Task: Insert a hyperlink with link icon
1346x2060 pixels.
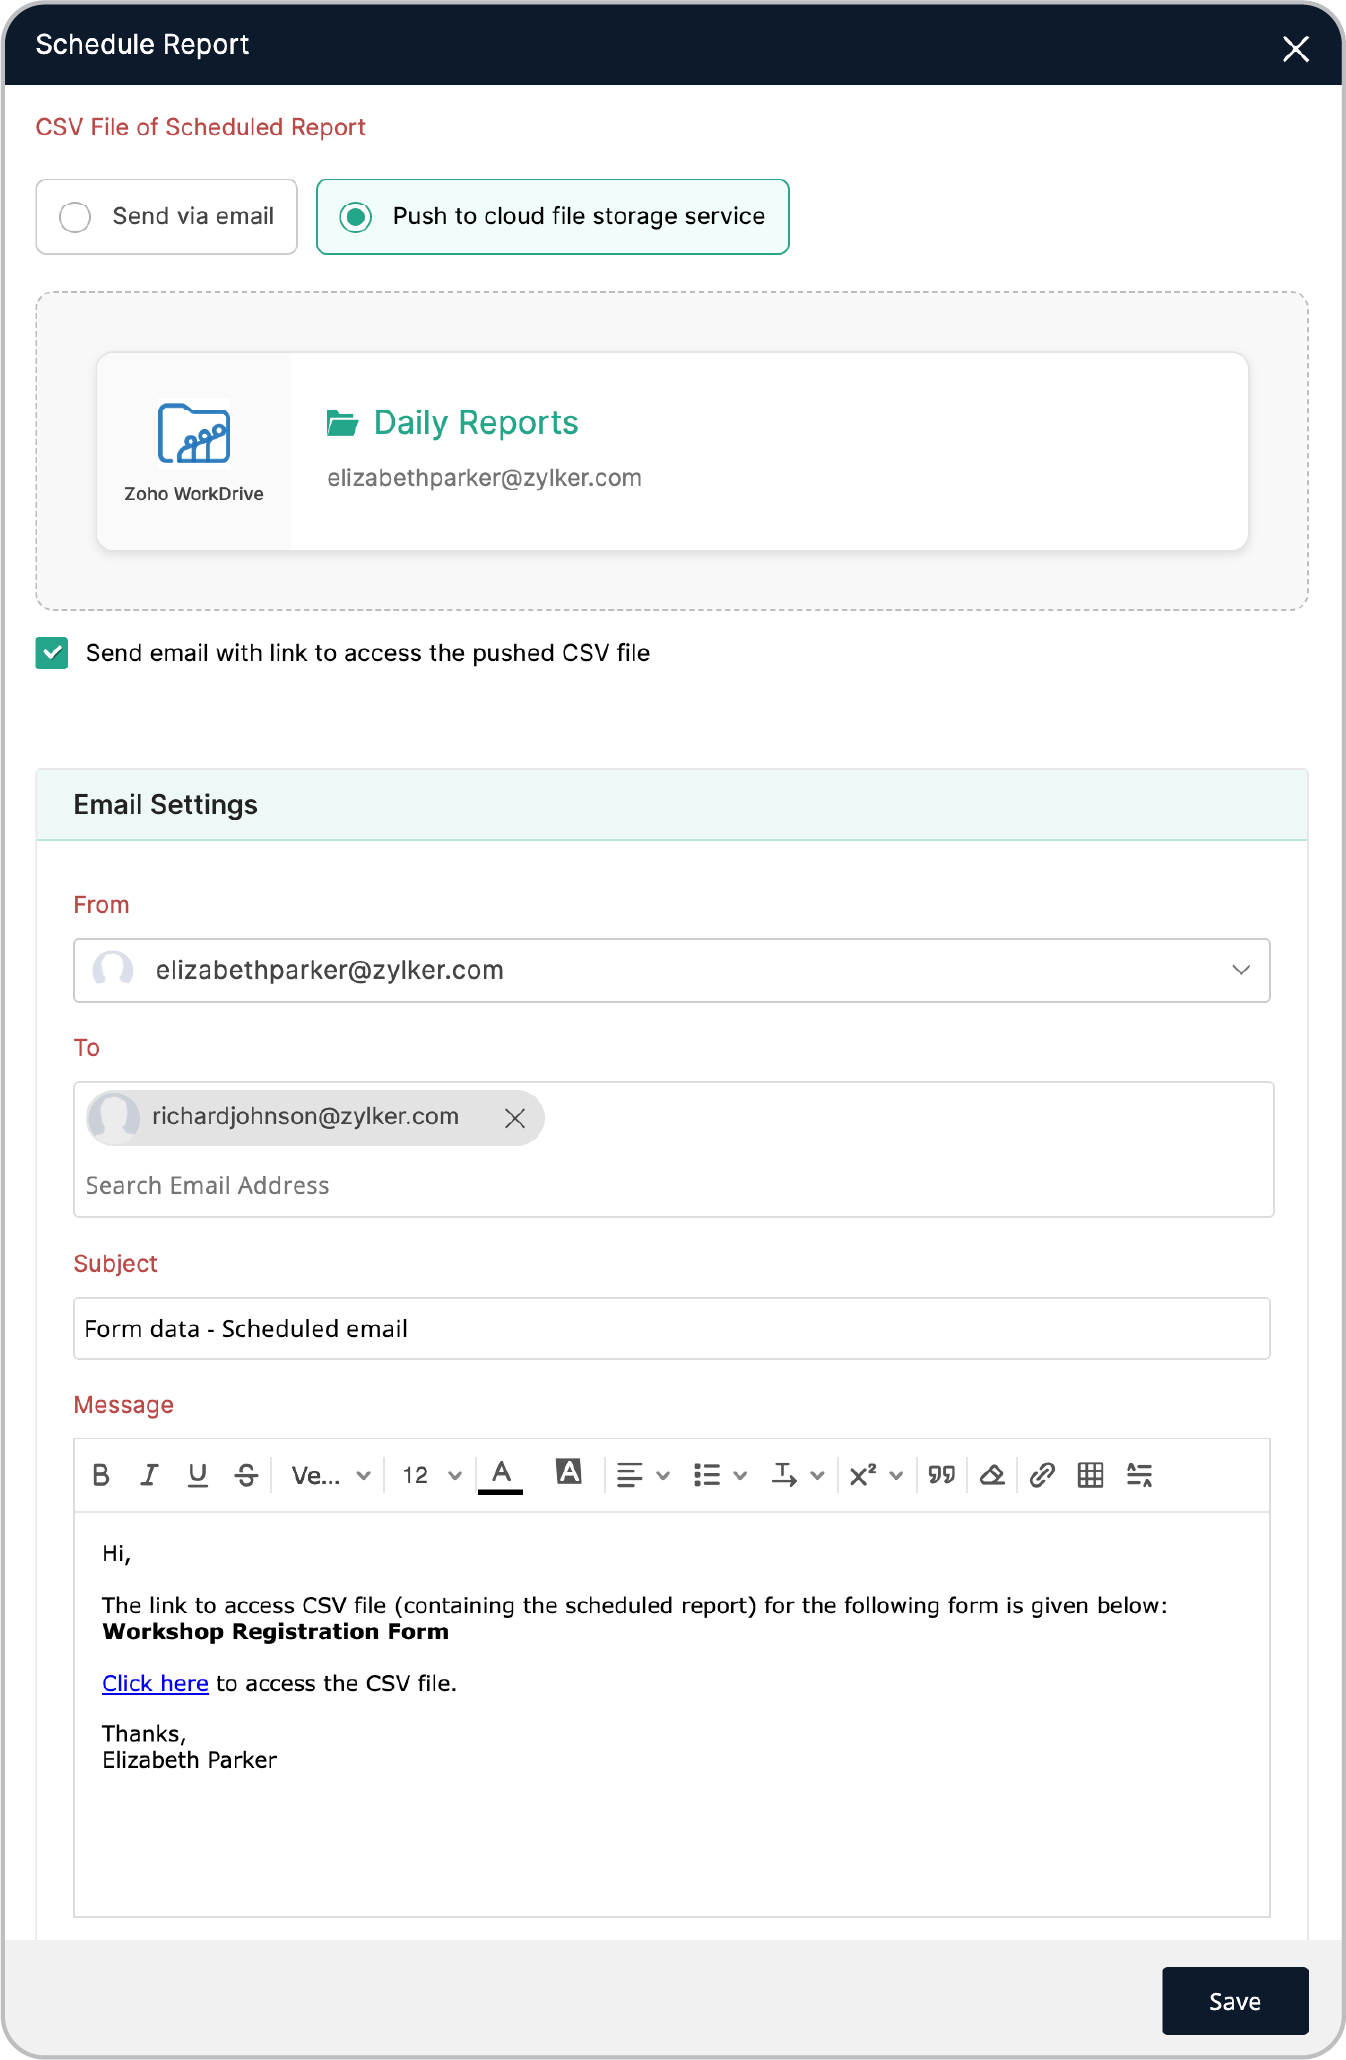Action: tap(1042, 1475)
